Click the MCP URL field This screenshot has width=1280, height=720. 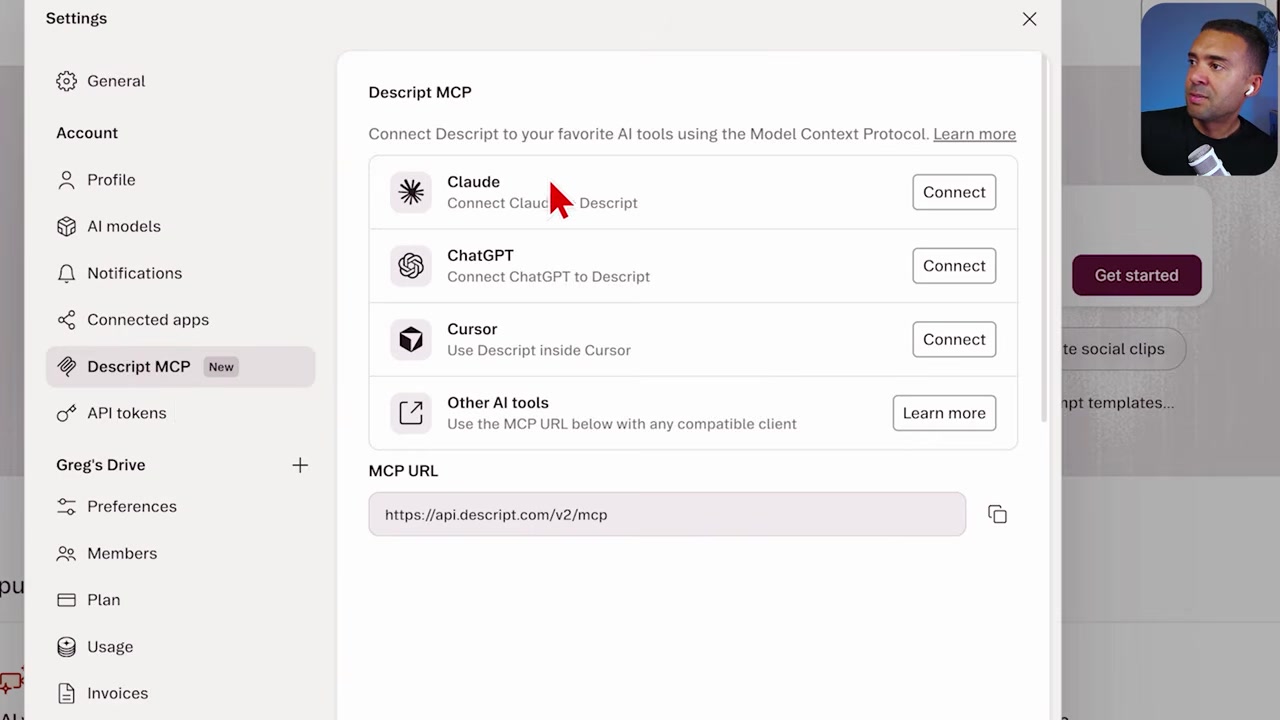click(667, 514)
